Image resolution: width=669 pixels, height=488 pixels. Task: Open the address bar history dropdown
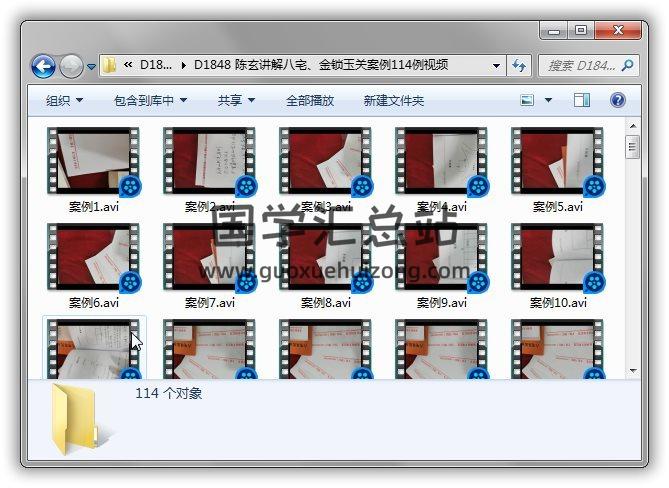click(x=496, y=66)
